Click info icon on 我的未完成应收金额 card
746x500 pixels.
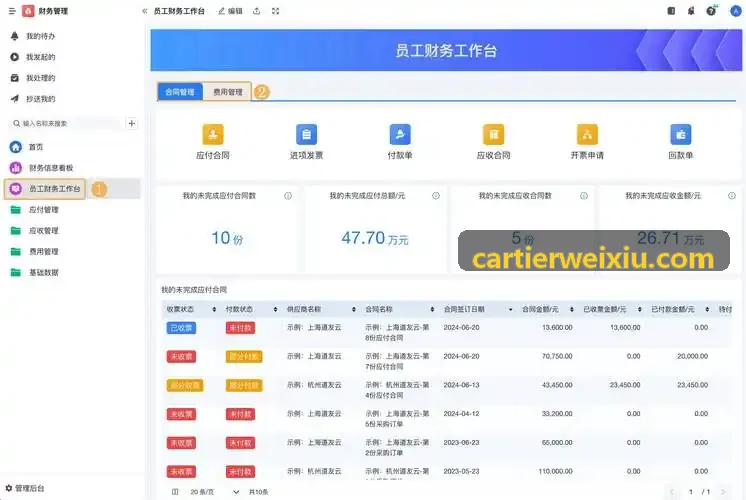(732, 196)
